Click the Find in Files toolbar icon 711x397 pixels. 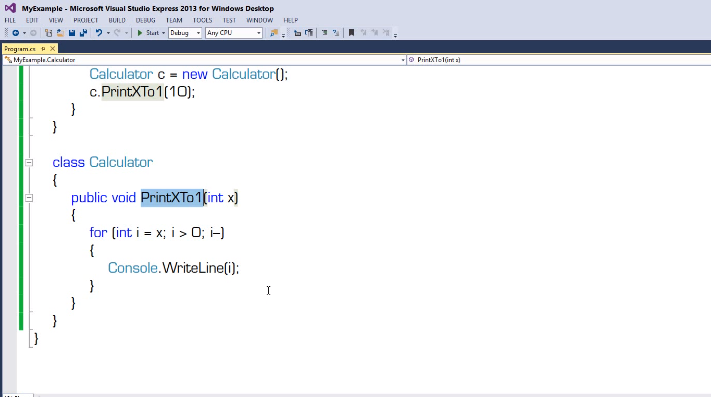click(274, 33)
